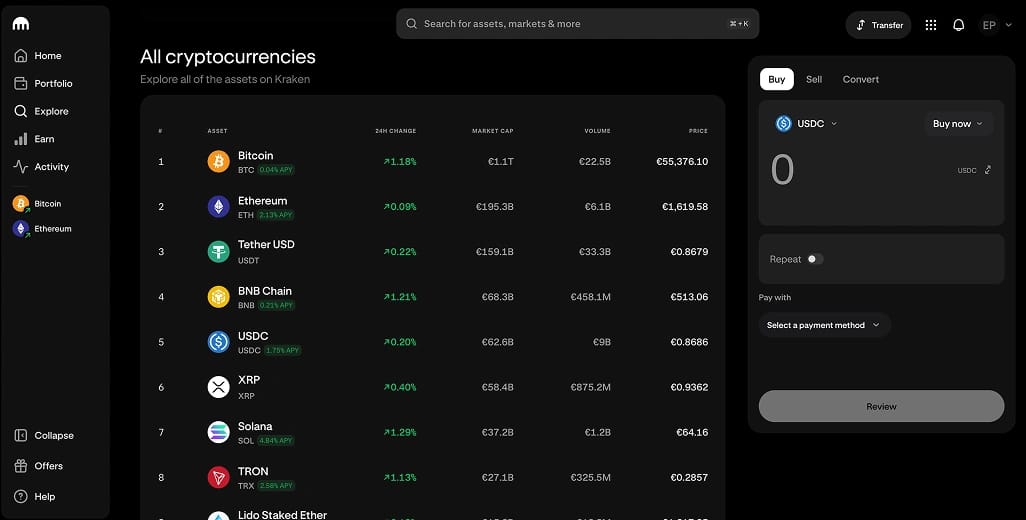Click the Transfer button
This screenshot has width=1026, height=520.
[878, 25]
